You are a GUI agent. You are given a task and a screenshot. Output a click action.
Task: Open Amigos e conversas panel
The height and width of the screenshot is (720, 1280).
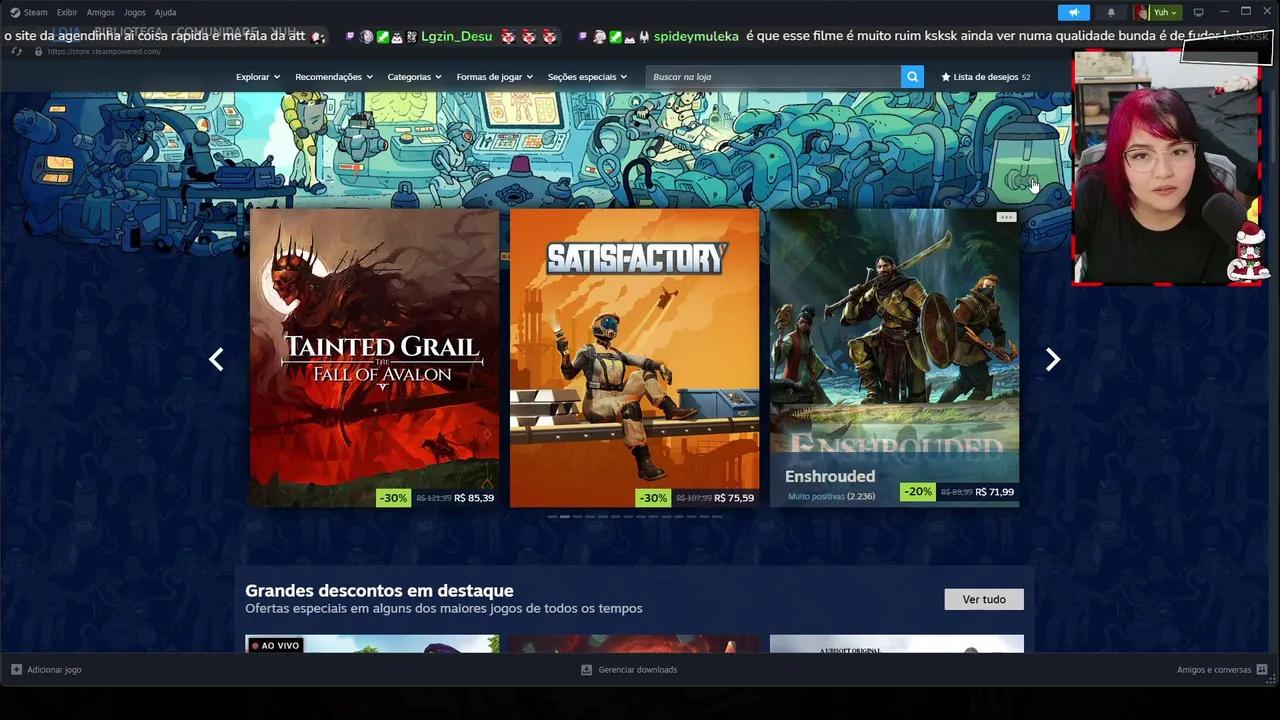point(1222,669)
